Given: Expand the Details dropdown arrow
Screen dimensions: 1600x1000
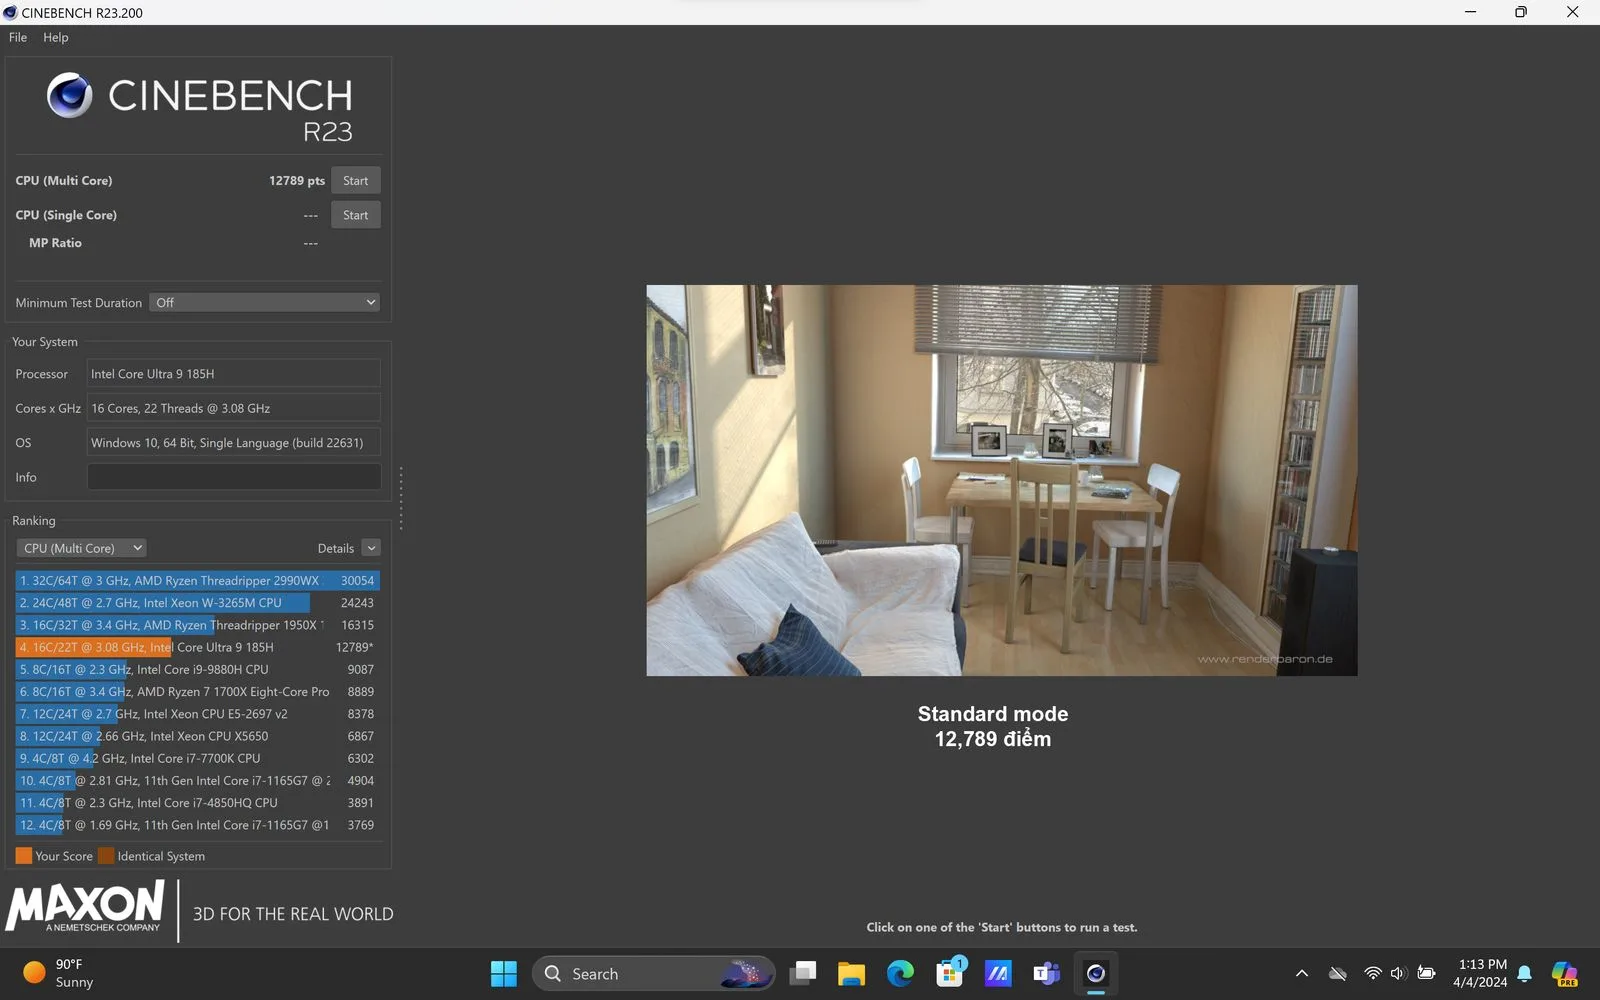Looking at the screenshot, I should pyautogui.click(x=371, y=548).
